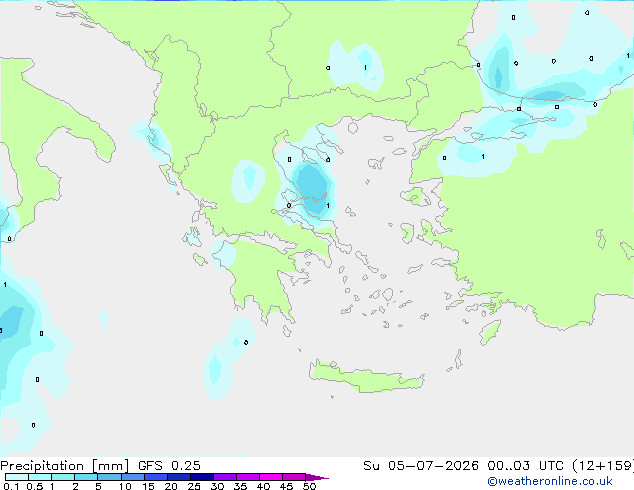634x490 pixels.
Task: Click the 35–40 mm legend swatch
Action: [248, 477]
